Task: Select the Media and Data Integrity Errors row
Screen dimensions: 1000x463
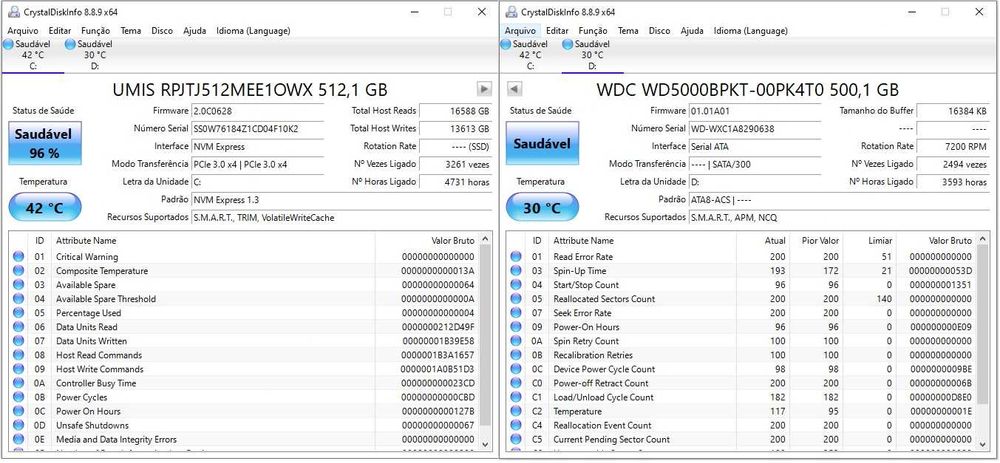Action: coord(244,439)
